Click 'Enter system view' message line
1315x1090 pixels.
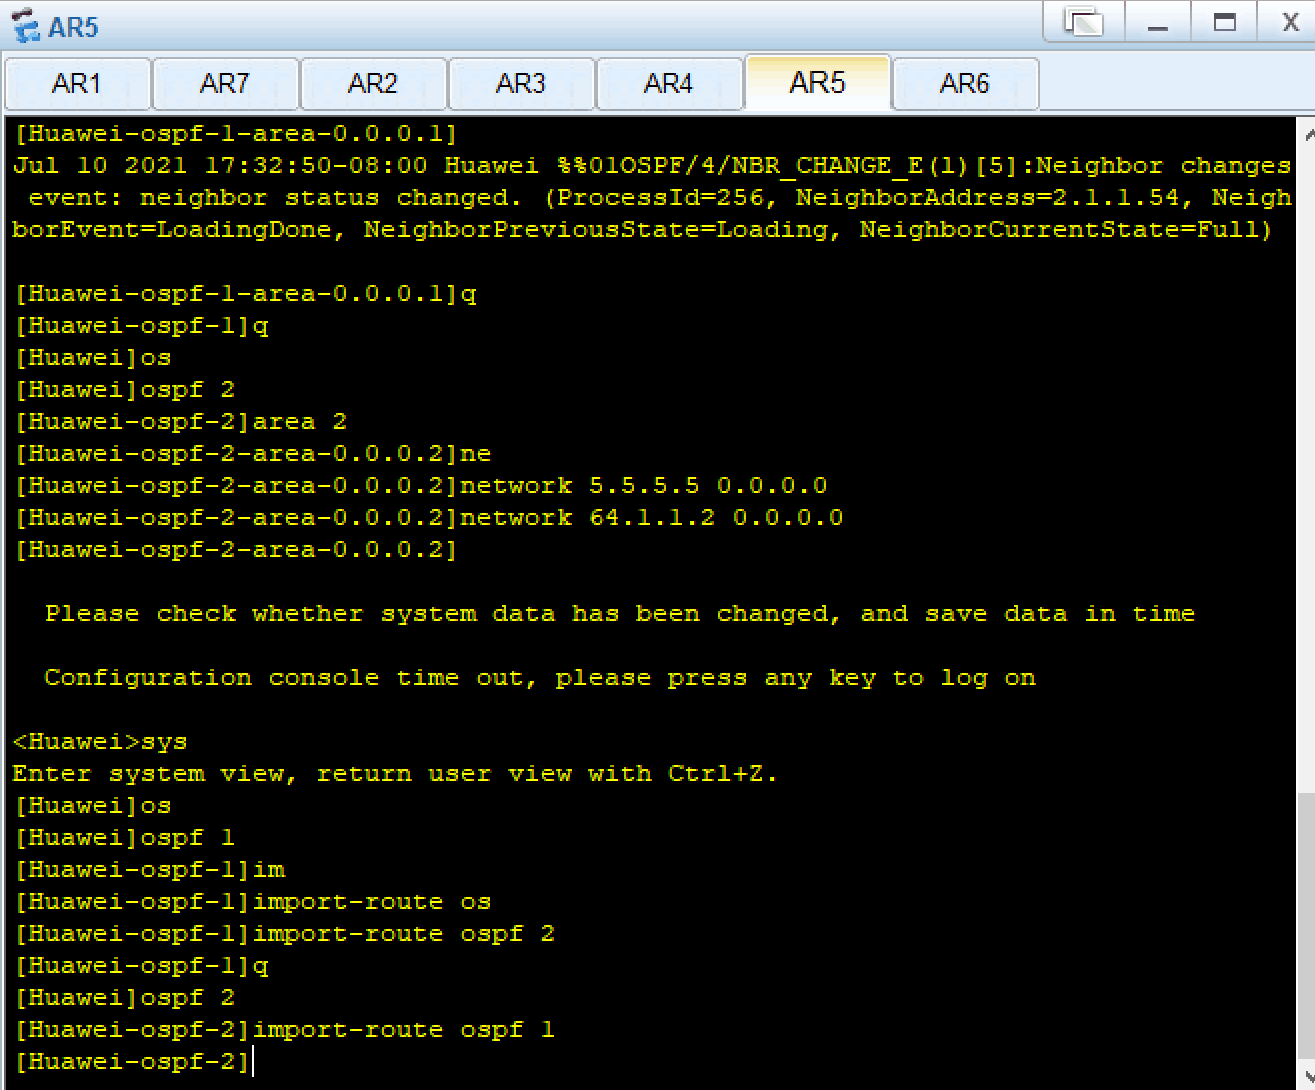pos(395,773)
